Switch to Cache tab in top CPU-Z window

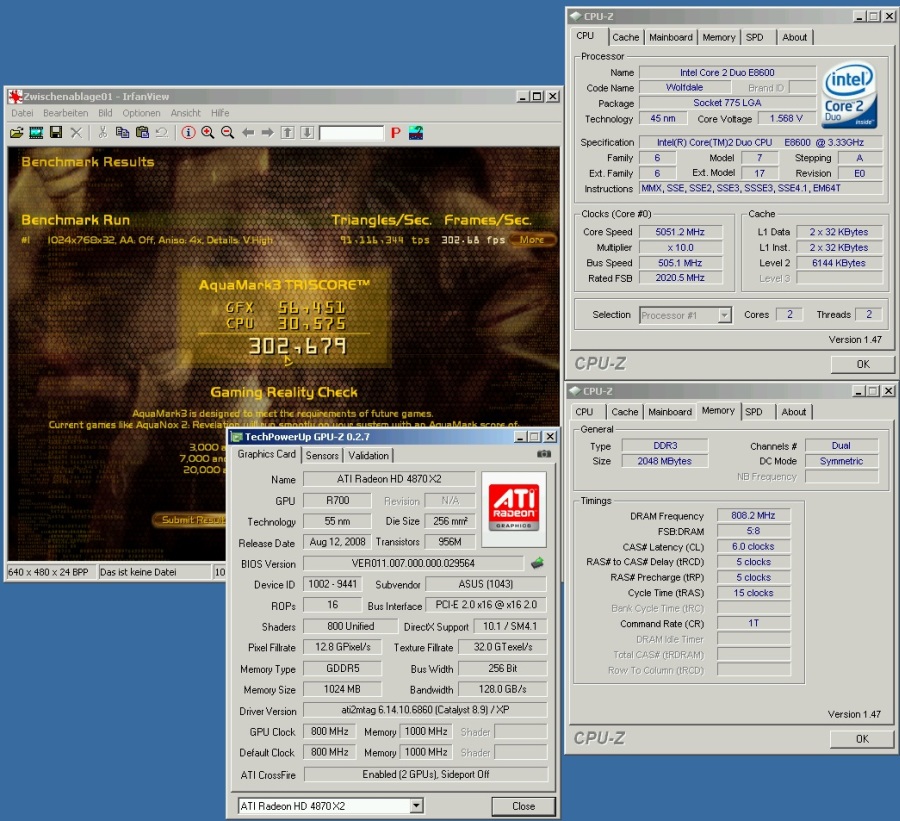(626, 37)
